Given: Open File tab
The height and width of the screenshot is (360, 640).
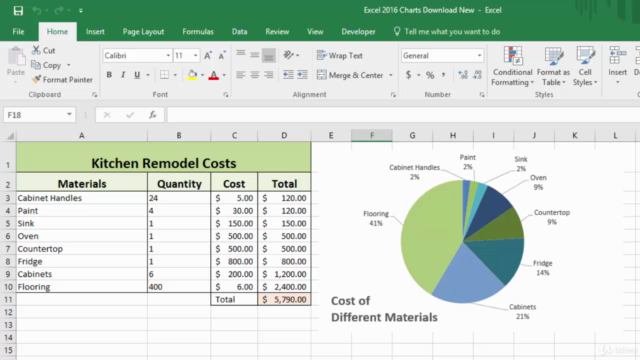Looking at the screenshot, I should (18, 31).
